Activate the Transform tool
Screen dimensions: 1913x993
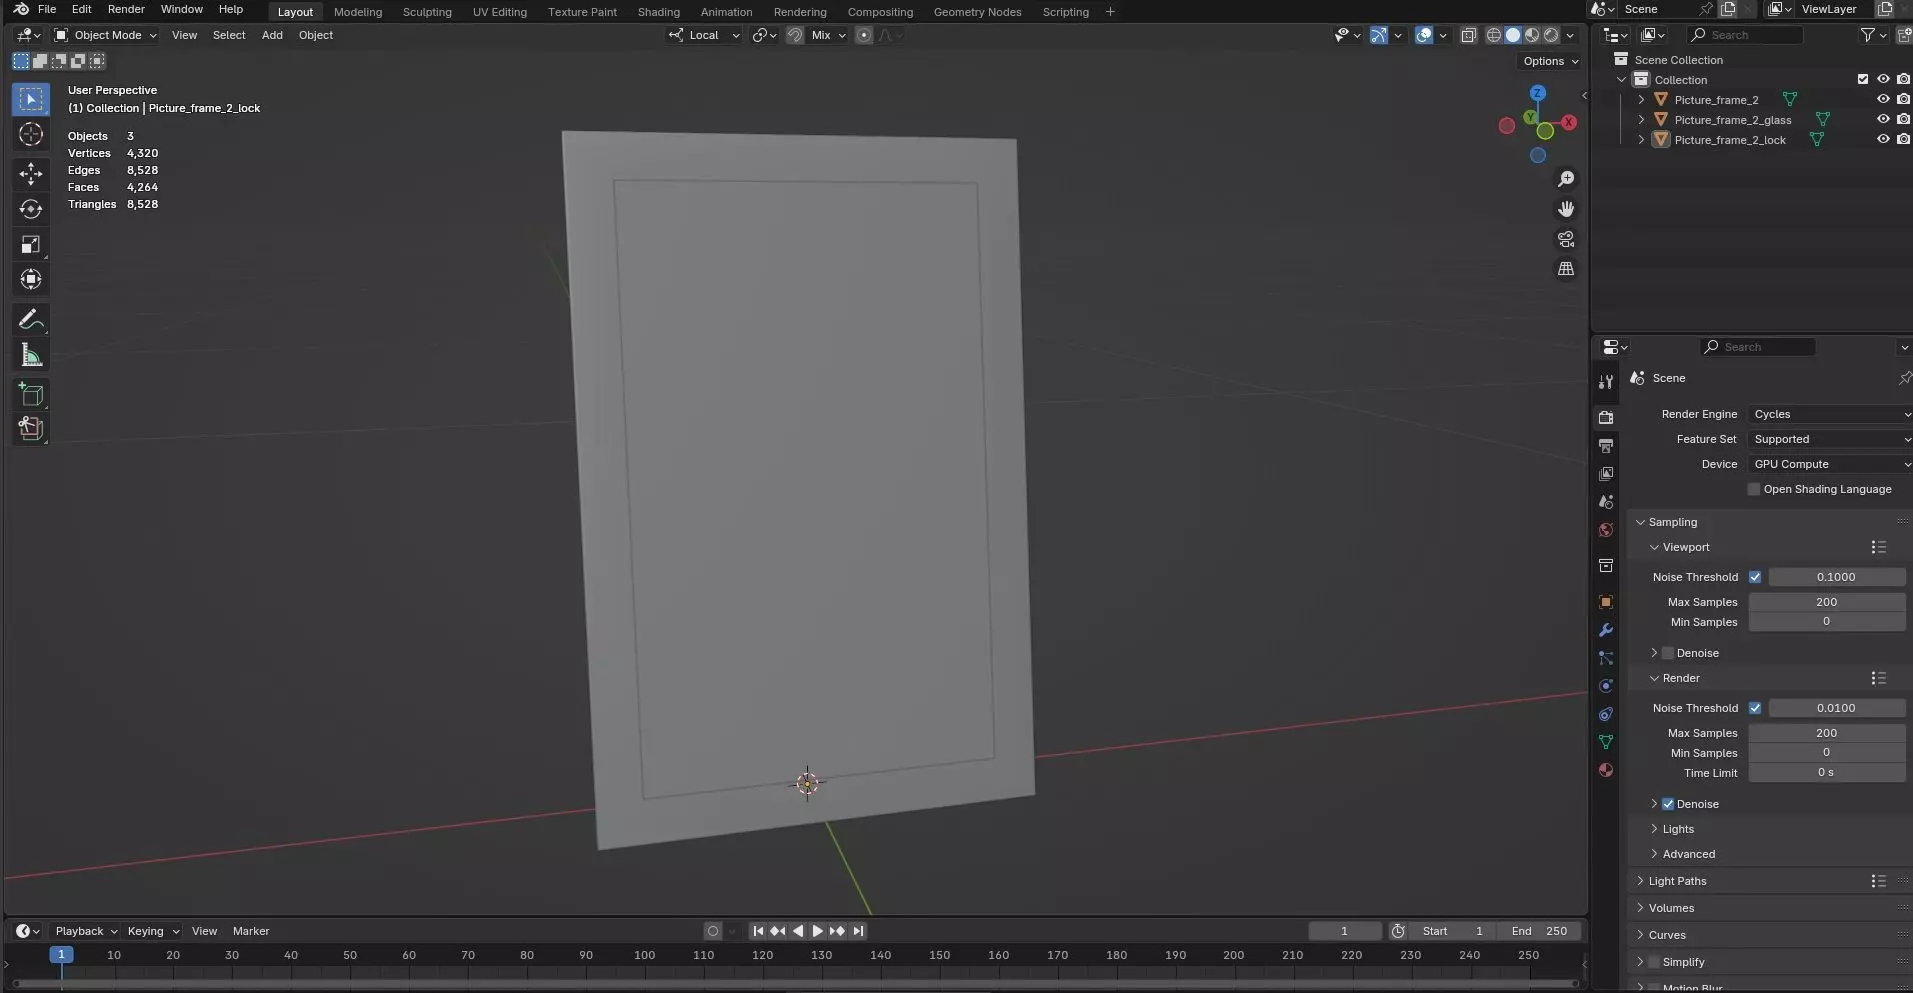tap(31, 279)
